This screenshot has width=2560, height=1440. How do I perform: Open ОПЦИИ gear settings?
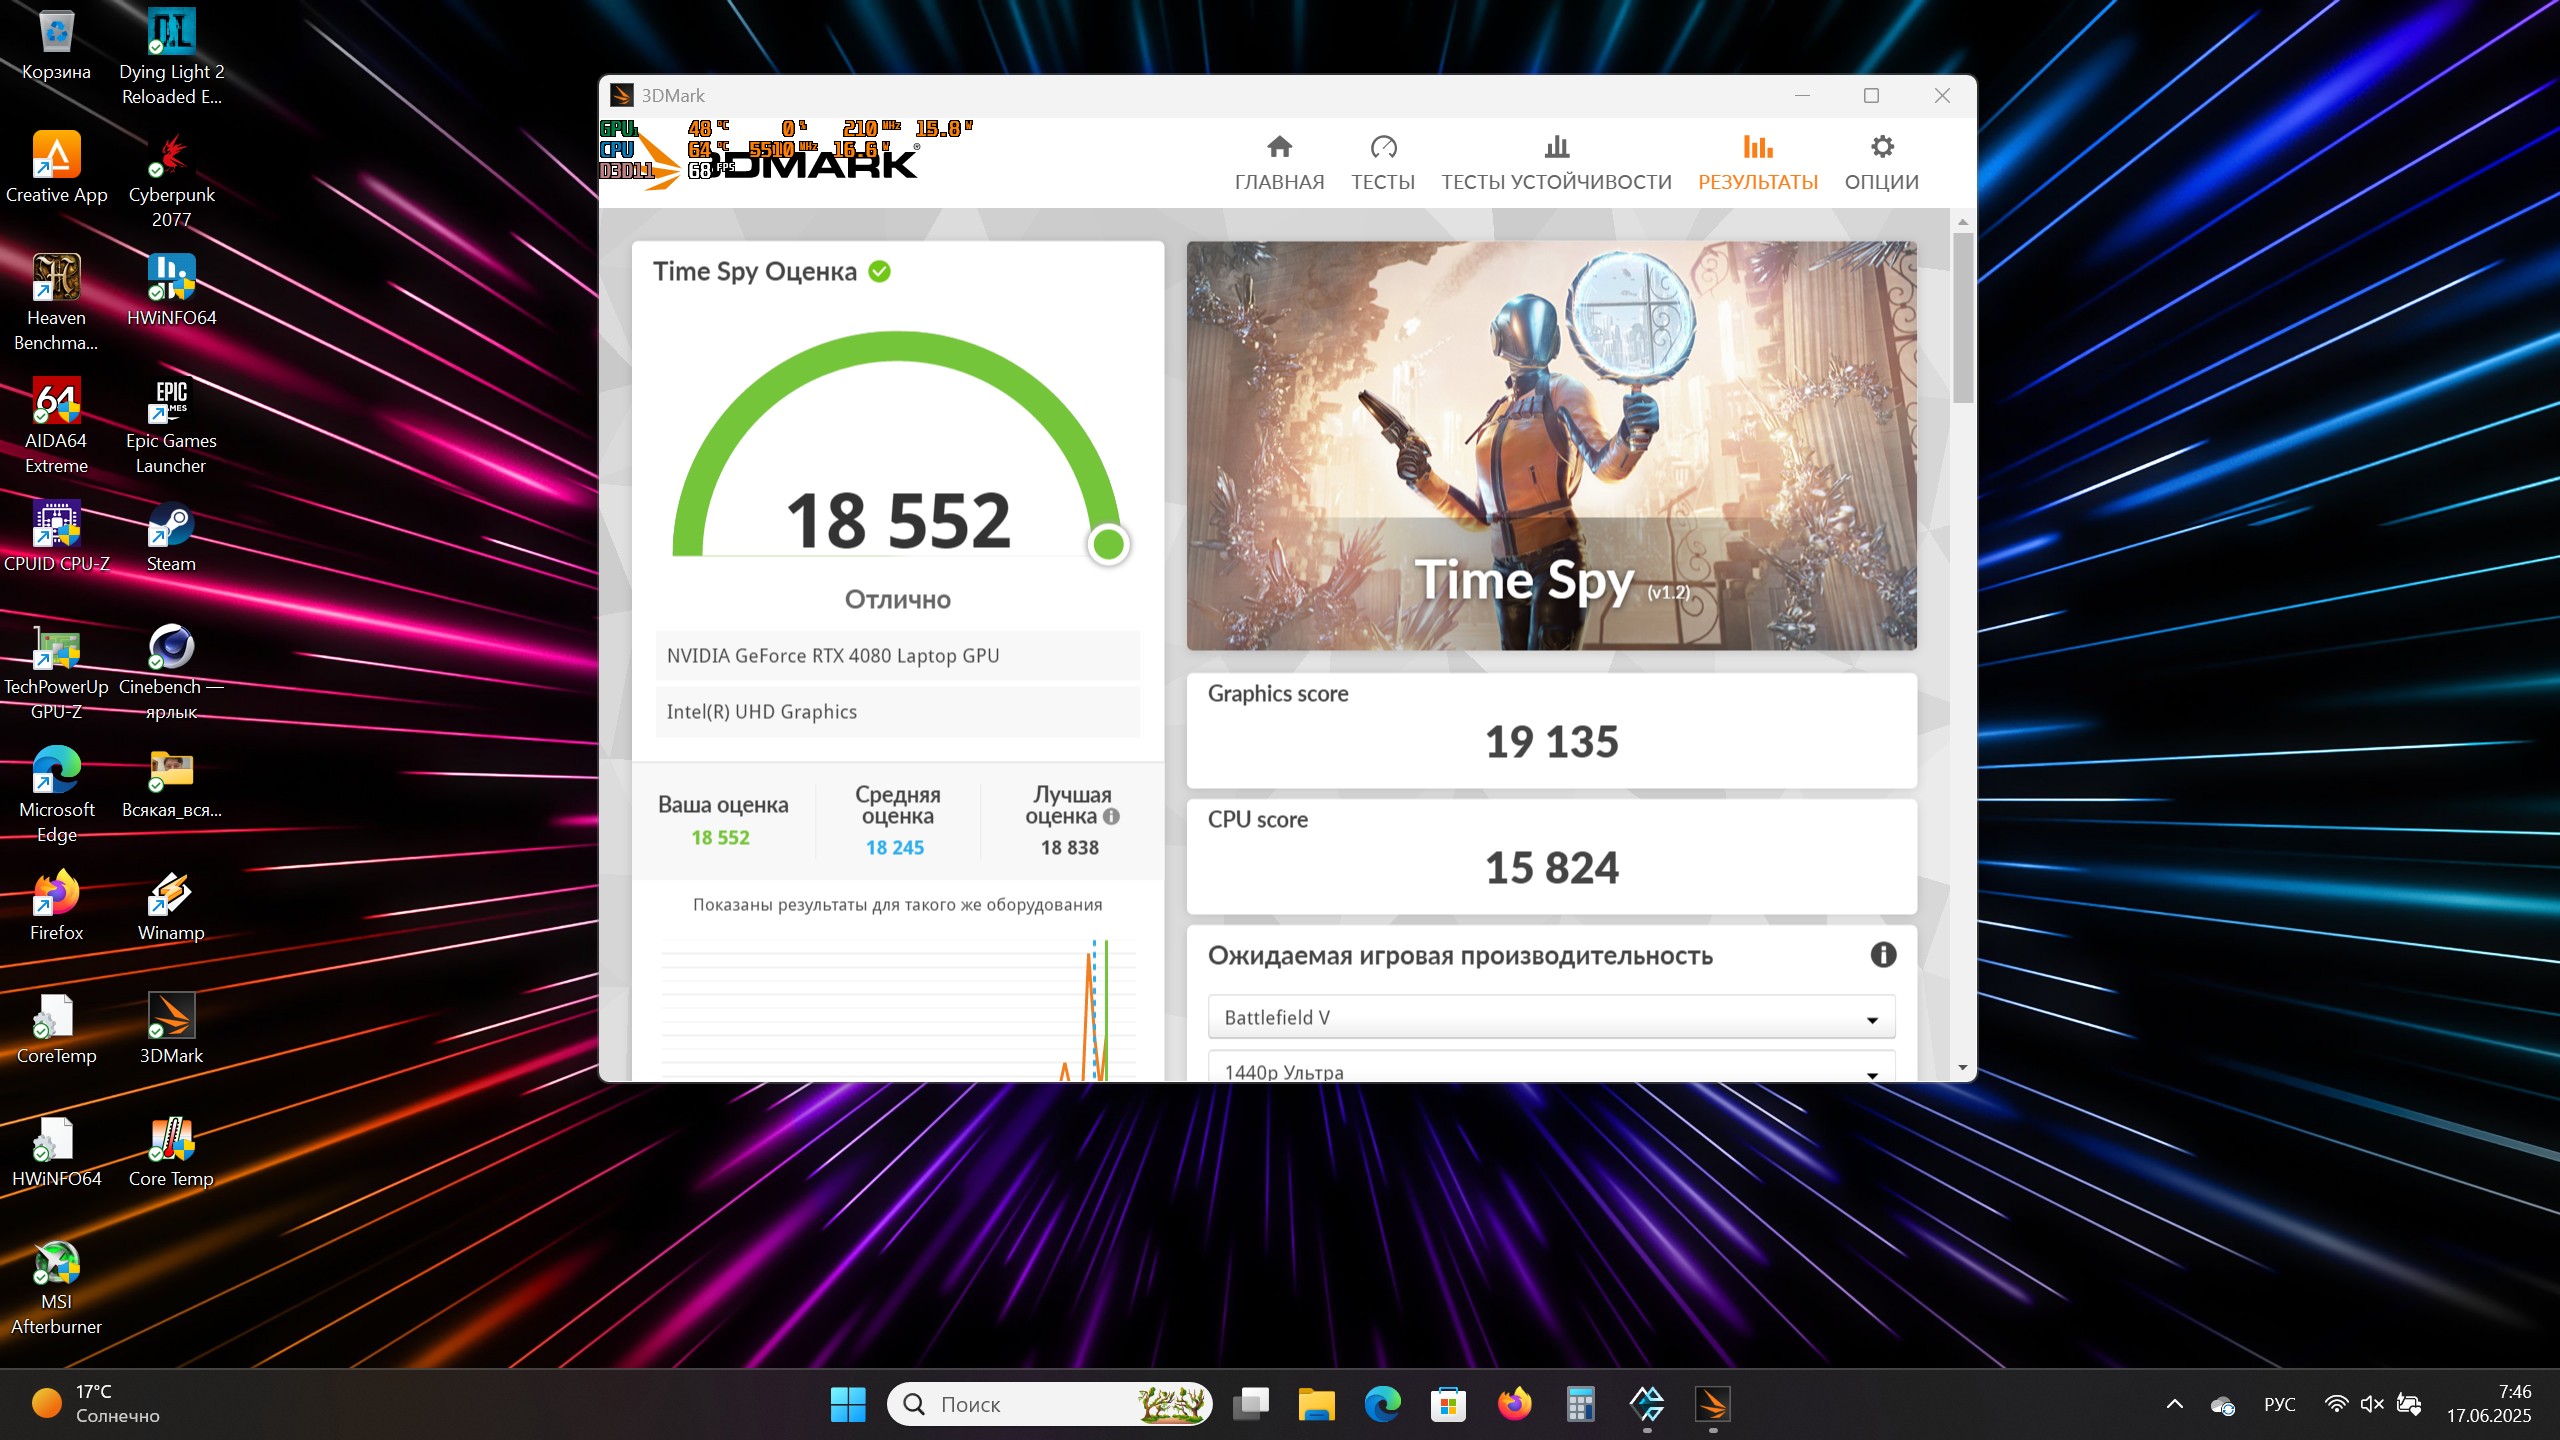click(1881, 162)
